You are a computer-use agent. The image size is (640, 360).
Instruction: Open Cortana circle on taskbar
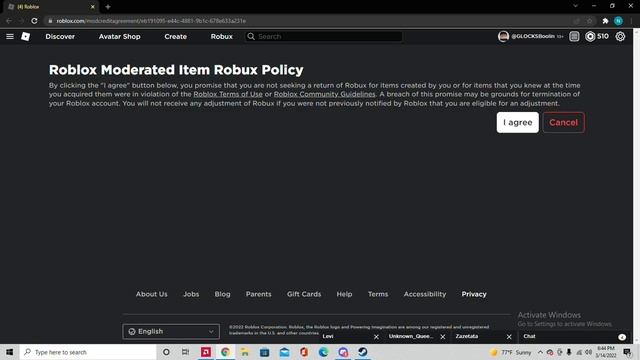click(x=166, y=352)
